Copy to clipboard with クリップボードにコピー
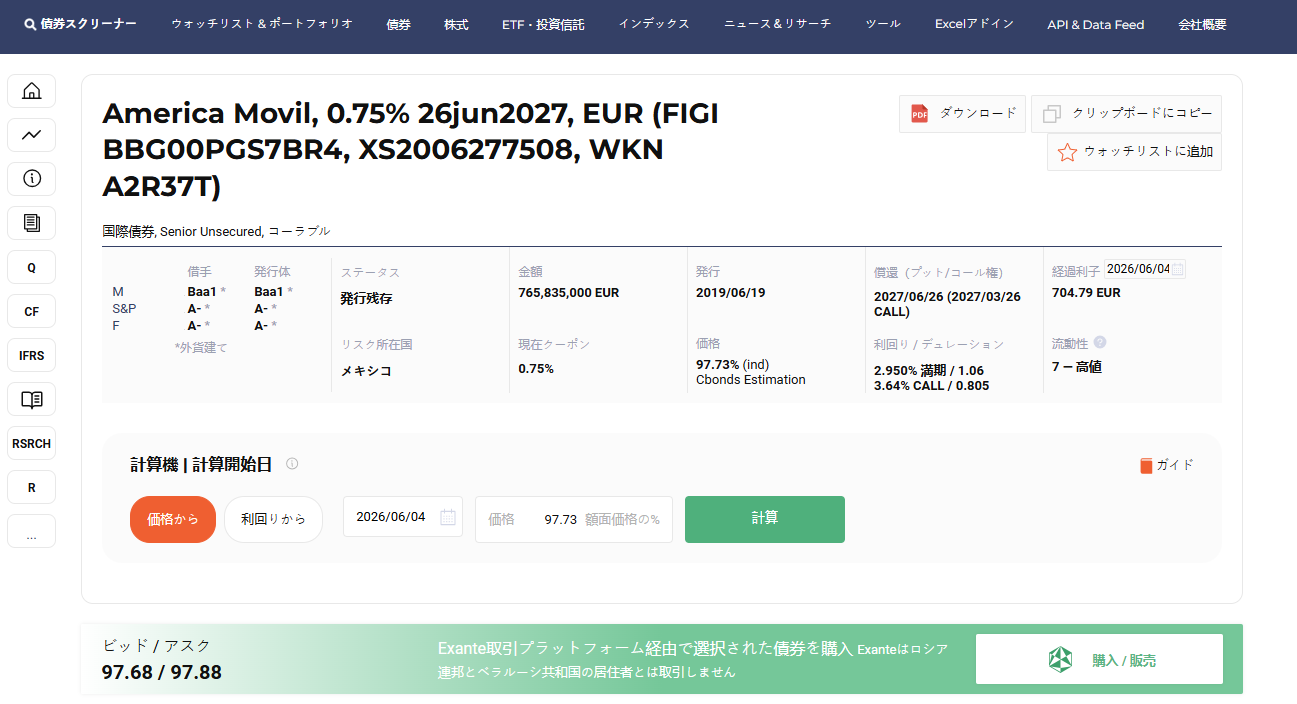The width and height of the screenshot is (1297, 704). point(1126,114)
